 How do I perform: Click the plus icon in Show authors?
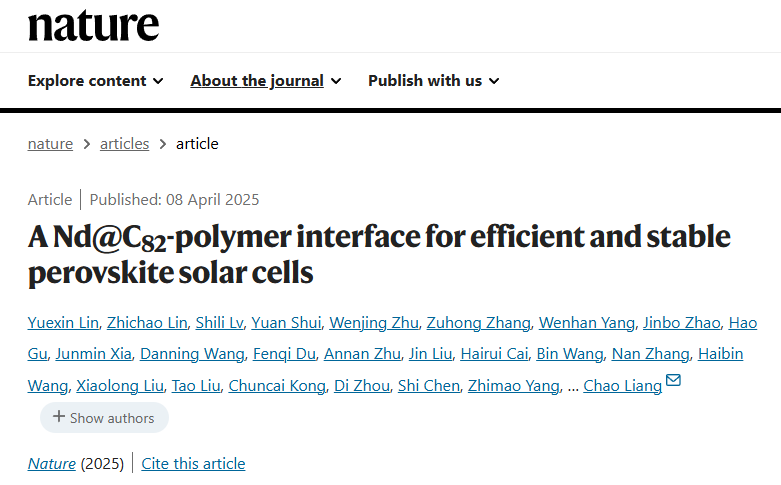point(59,416)
